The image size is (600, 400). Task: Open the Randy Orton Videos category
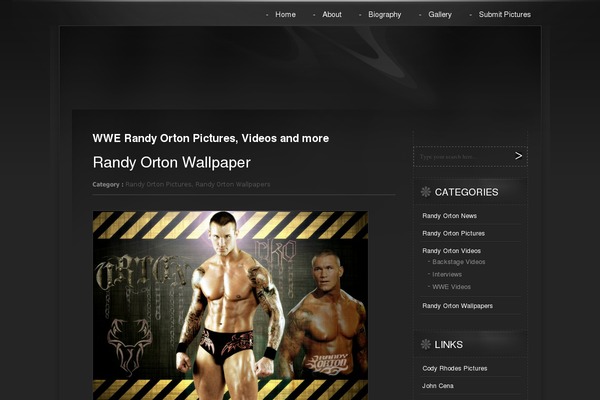tap(452, 251)
